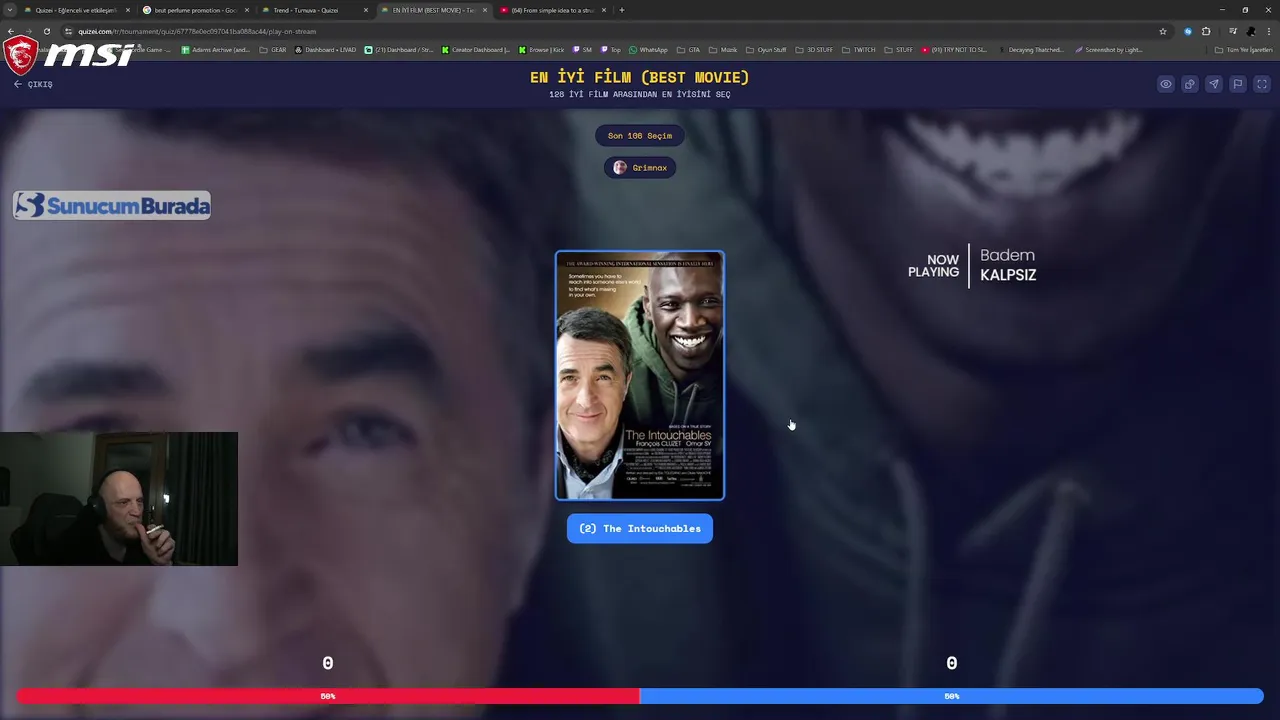Open the Extensions puzzle icon

[1206, 31]
